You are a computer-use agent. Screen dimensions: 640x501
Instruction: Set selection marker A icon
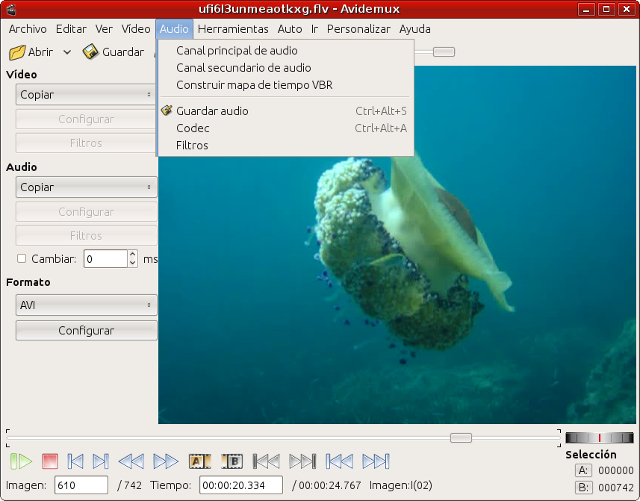pyautogui.click(x=199, y=461)
